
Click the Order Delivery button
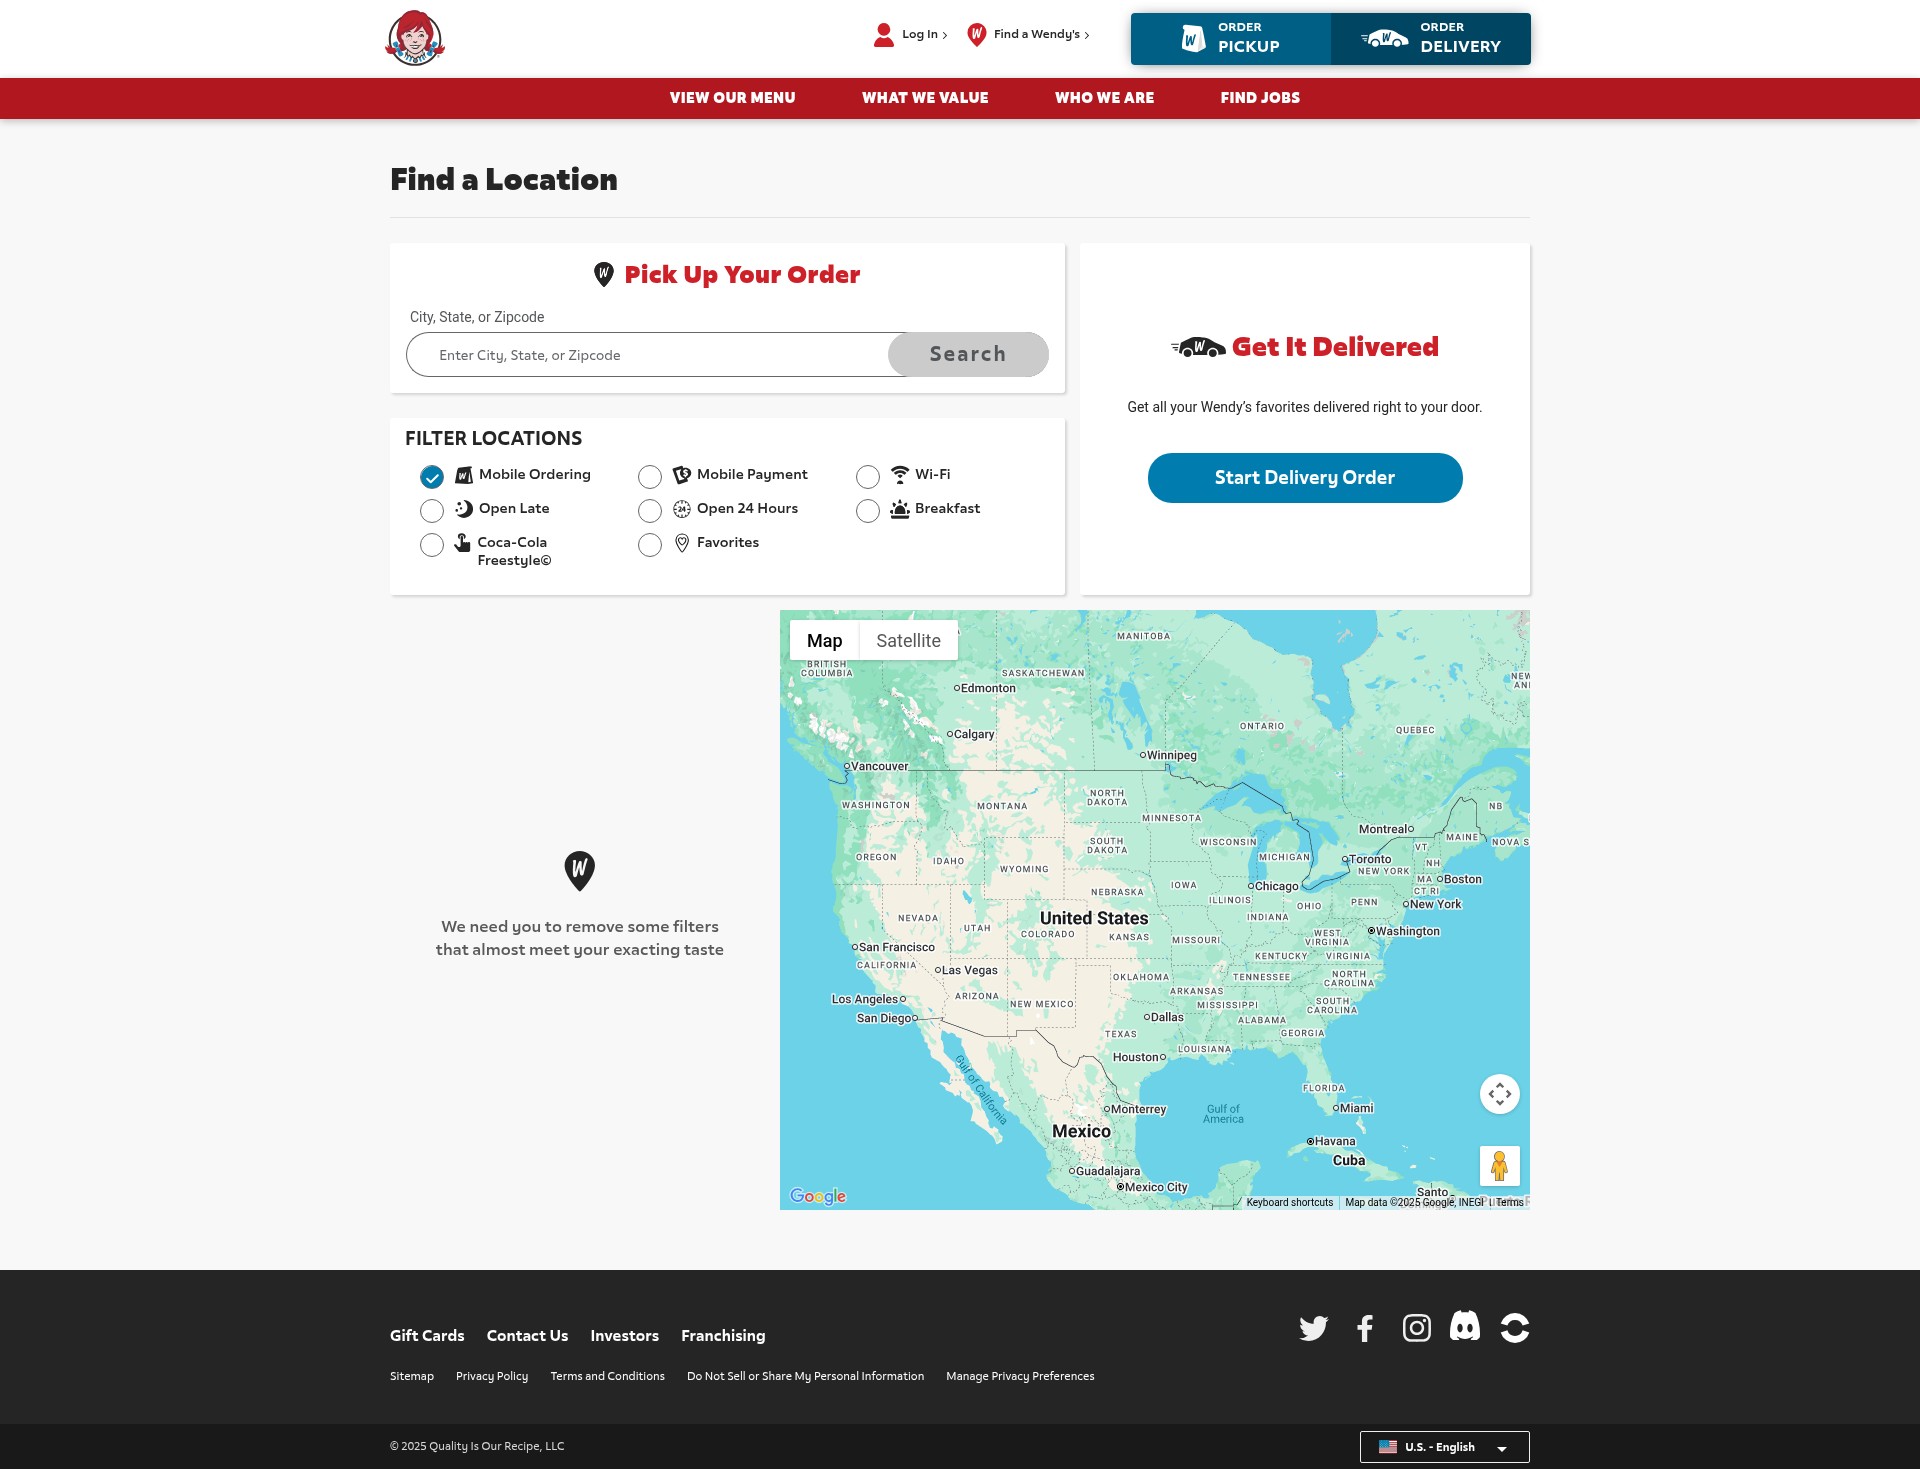point(1431,39)
